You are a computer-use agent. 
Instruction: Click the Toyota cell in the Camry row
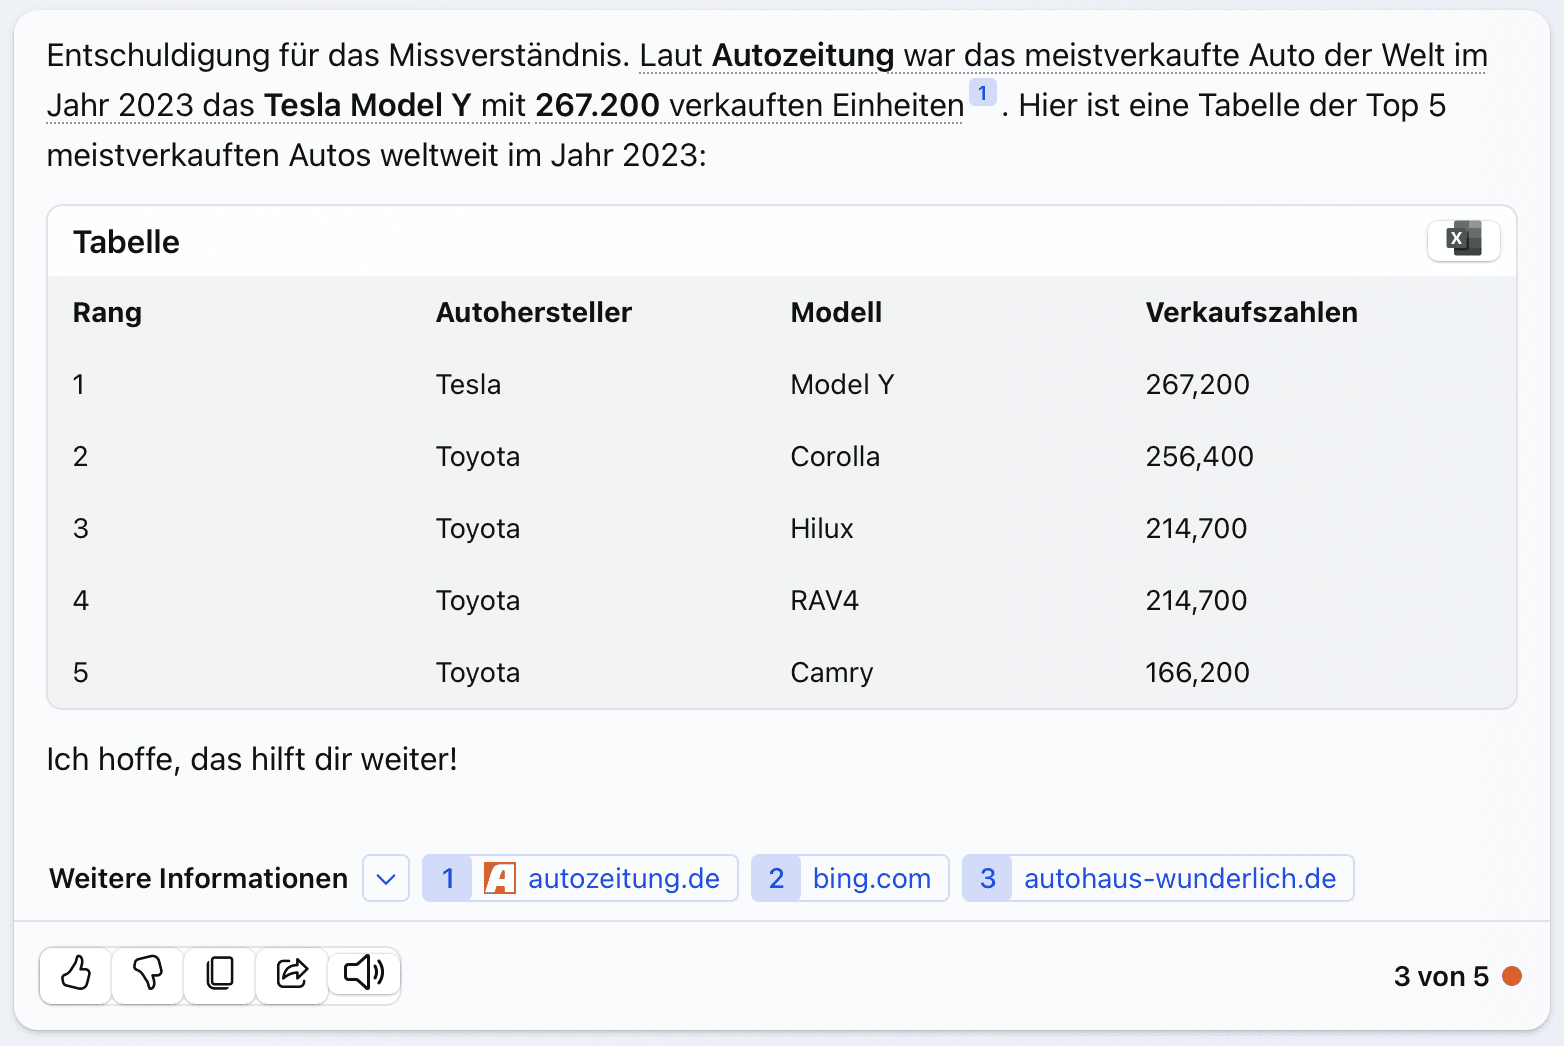pyautogui.click(x=477, y=672)
